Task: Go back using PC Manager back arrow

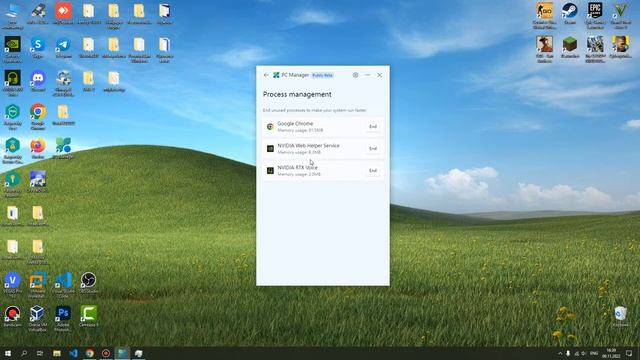Action: (x=266, y=75)
